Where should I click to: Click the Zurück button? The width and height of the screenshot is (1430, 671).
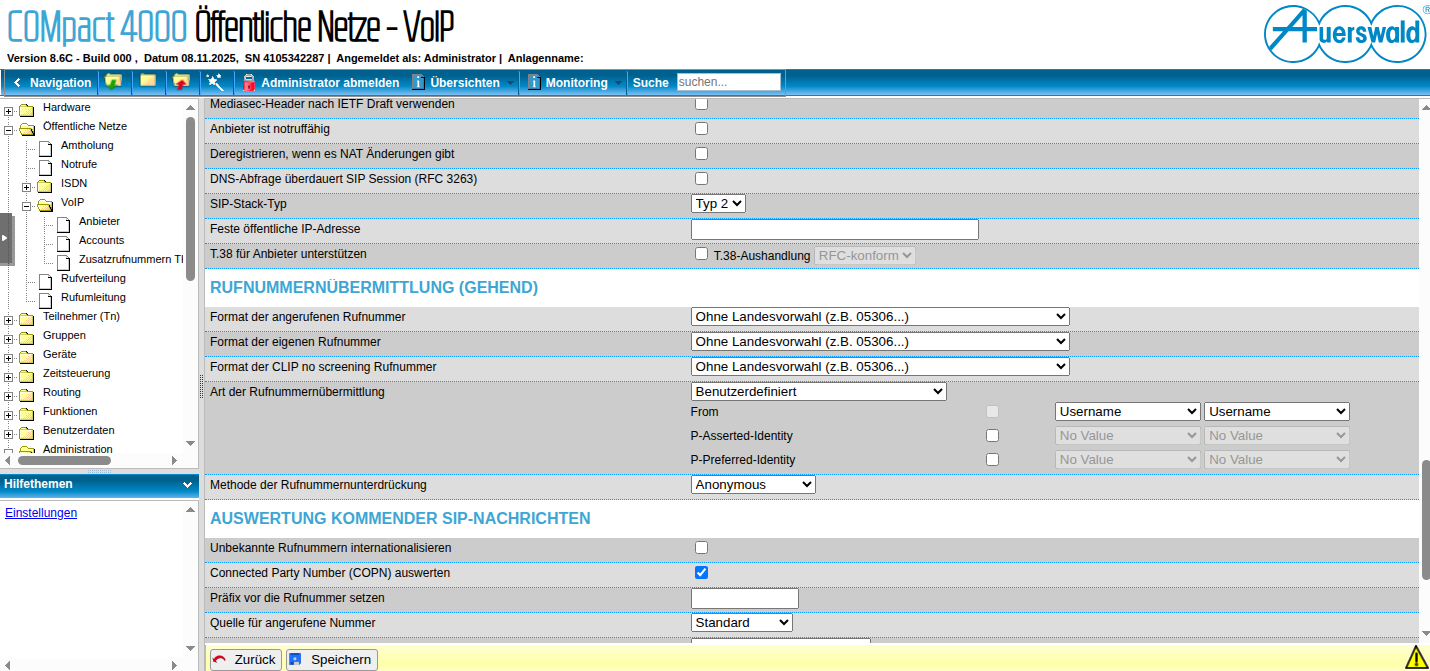click(x=245, y=659)
